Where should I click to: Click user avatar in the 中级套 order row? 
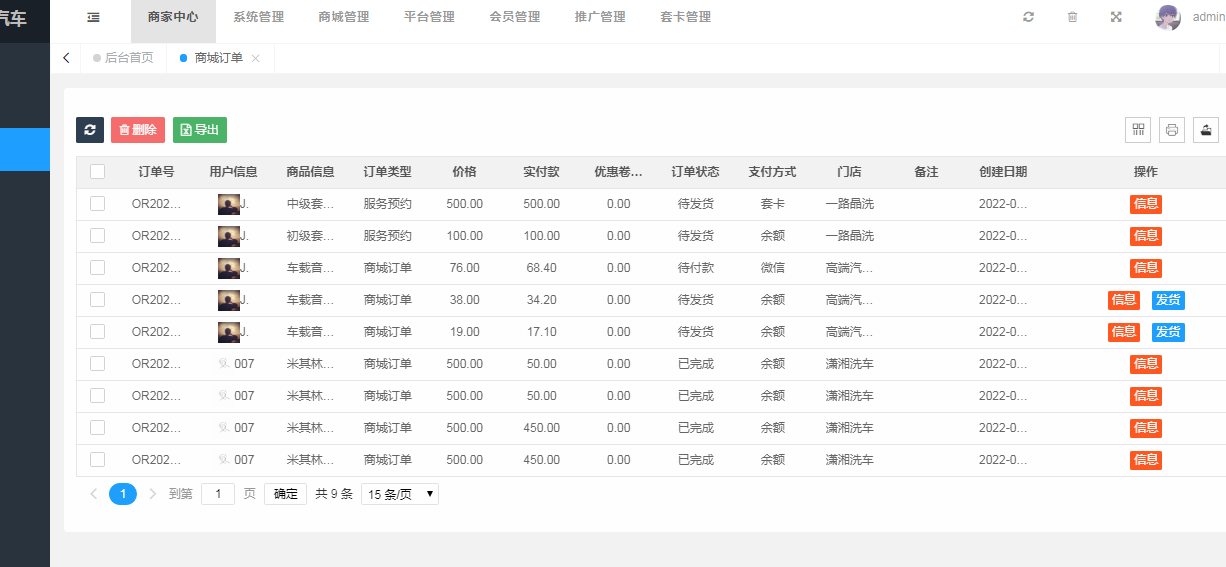(x=229, y=204)
